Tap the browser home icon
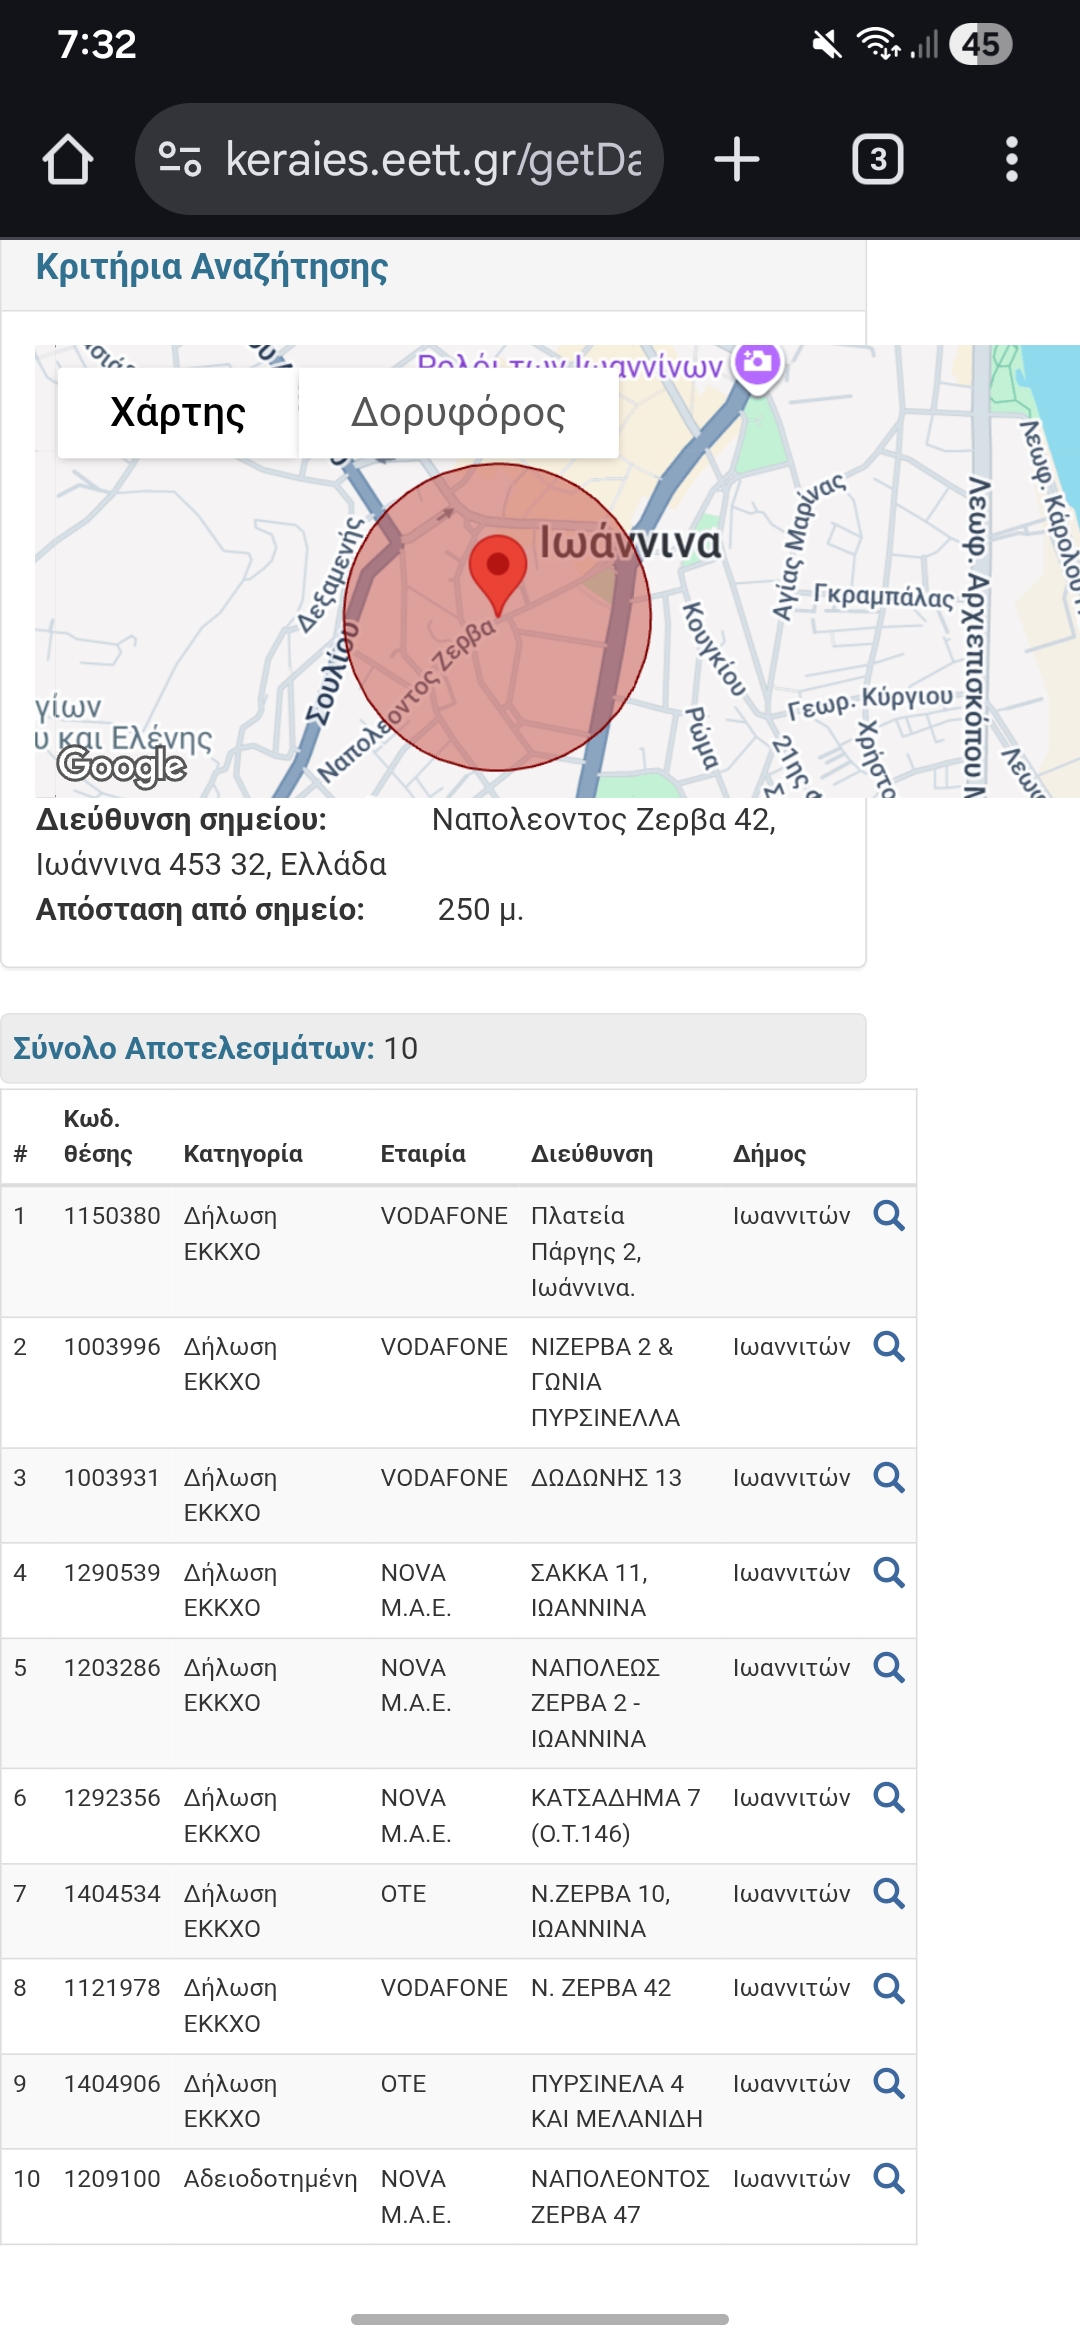 (68, 160)
